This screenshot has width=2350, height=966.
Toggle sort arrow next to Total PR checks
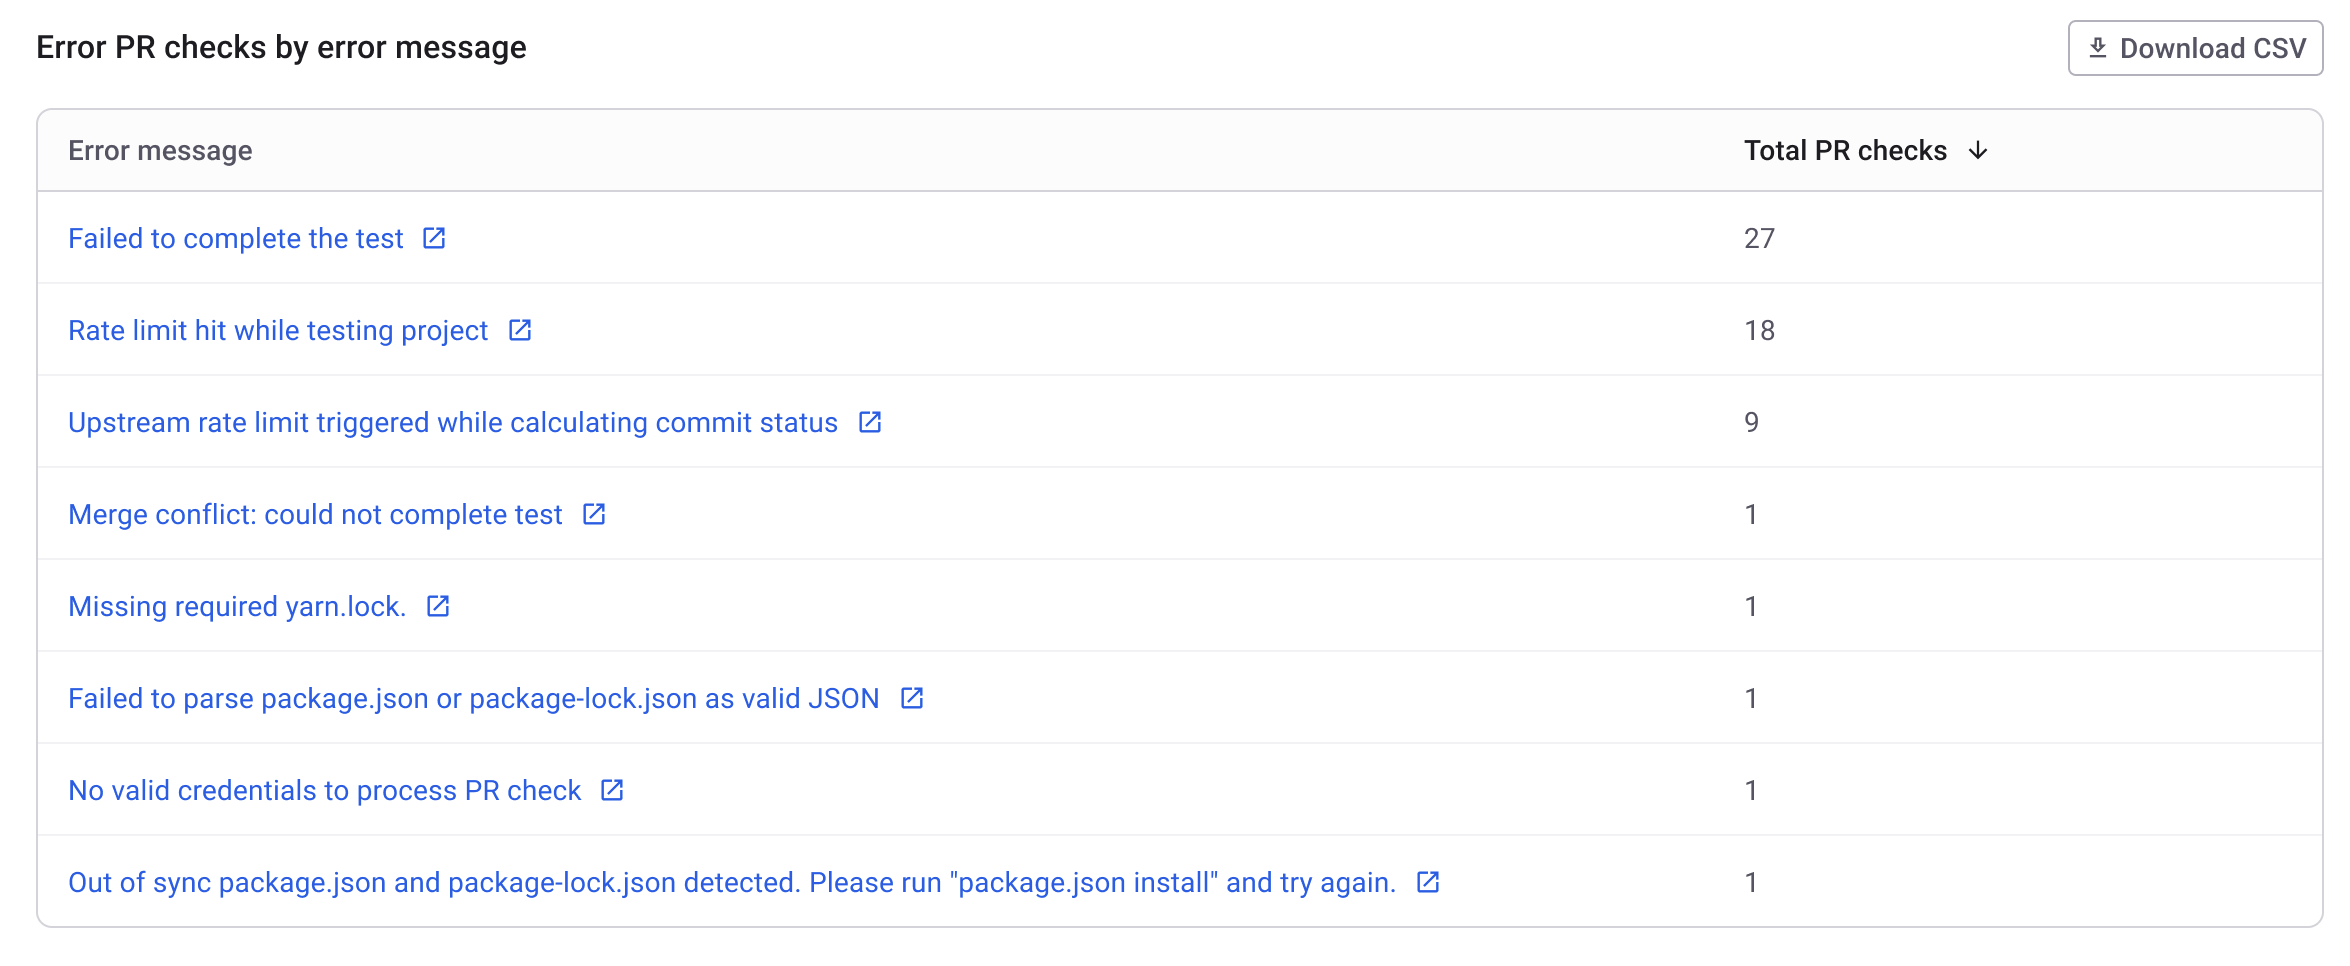pyautogui.click(x=1978, y=151)
